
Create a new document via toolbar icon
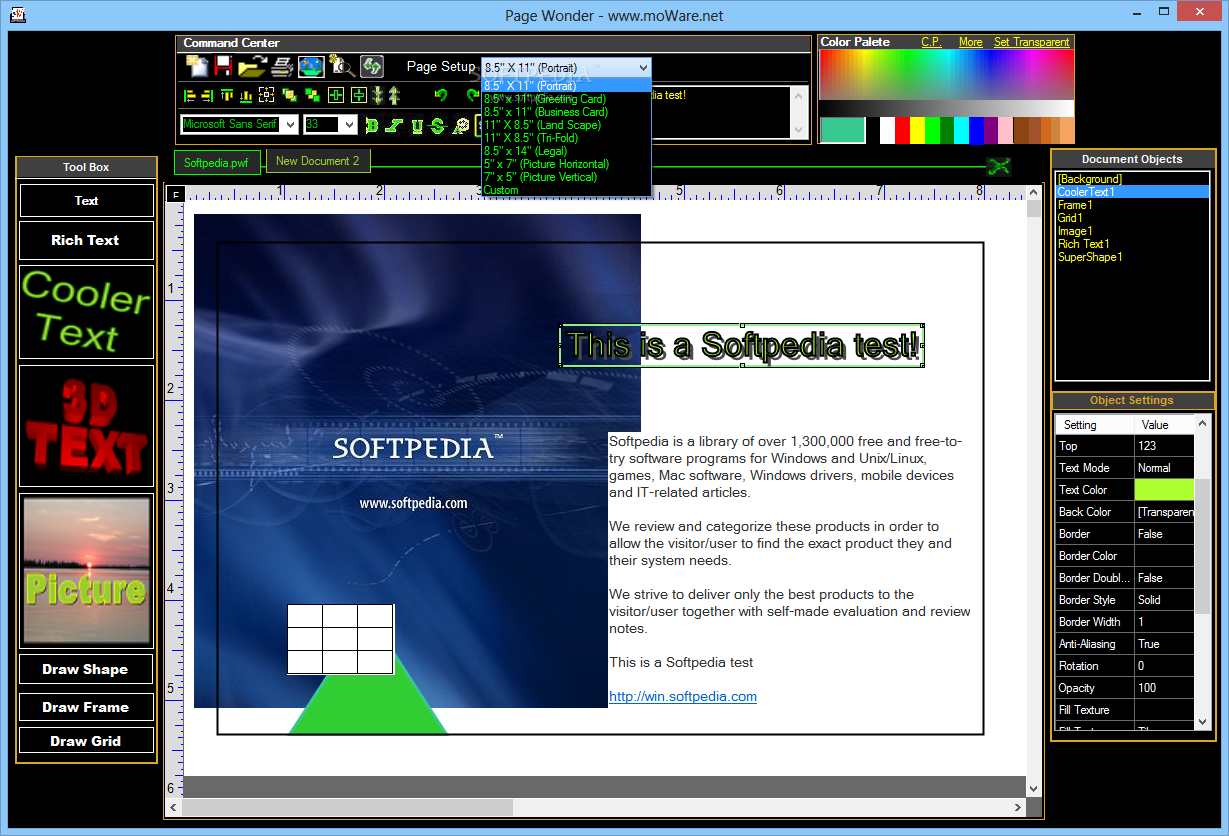point(197,67)
